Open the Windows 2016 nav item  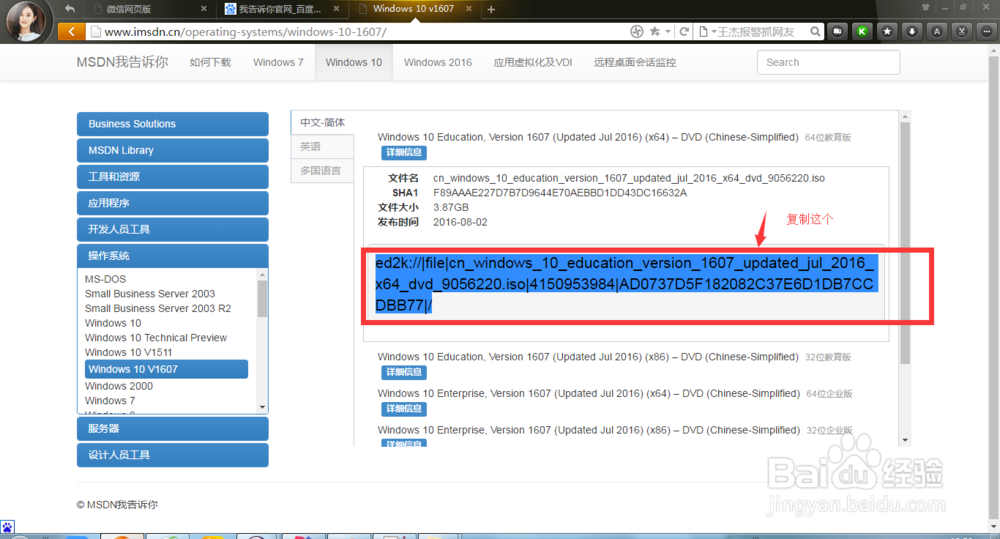(438, 63)
